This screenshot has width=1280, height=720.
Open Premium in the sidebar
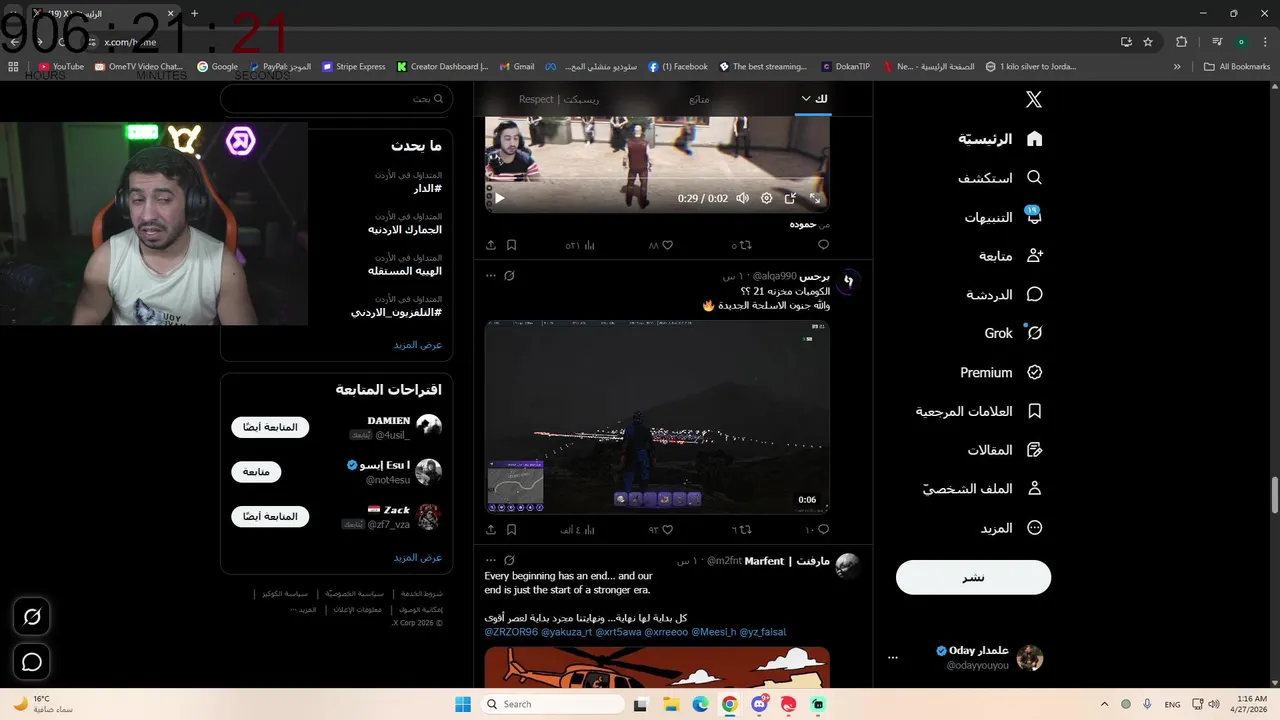pyautogui.click(x=1002, y=372)
